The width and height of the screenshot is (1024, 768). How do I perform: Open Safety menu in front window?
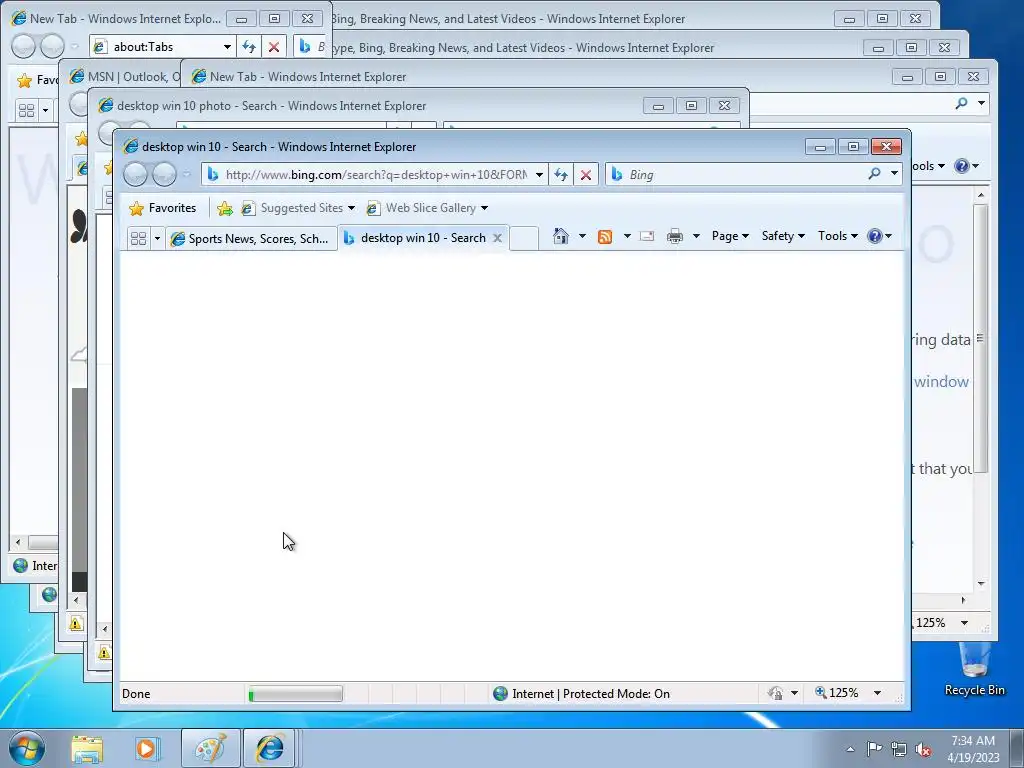(783, 236)
